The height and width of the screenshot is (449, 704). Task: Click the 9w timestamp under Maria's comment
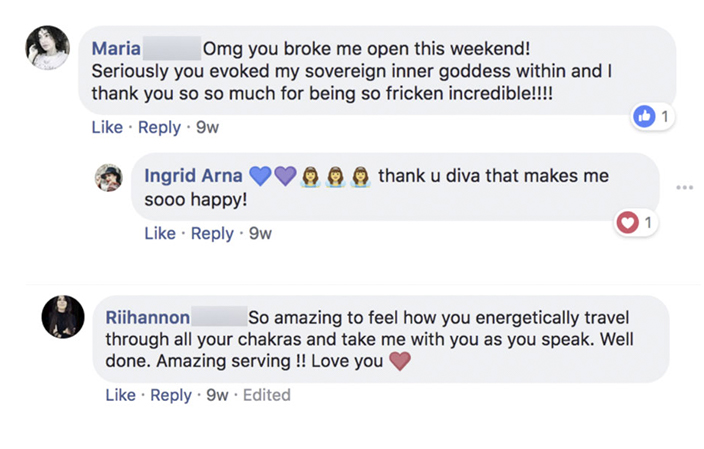coord(208,127)
